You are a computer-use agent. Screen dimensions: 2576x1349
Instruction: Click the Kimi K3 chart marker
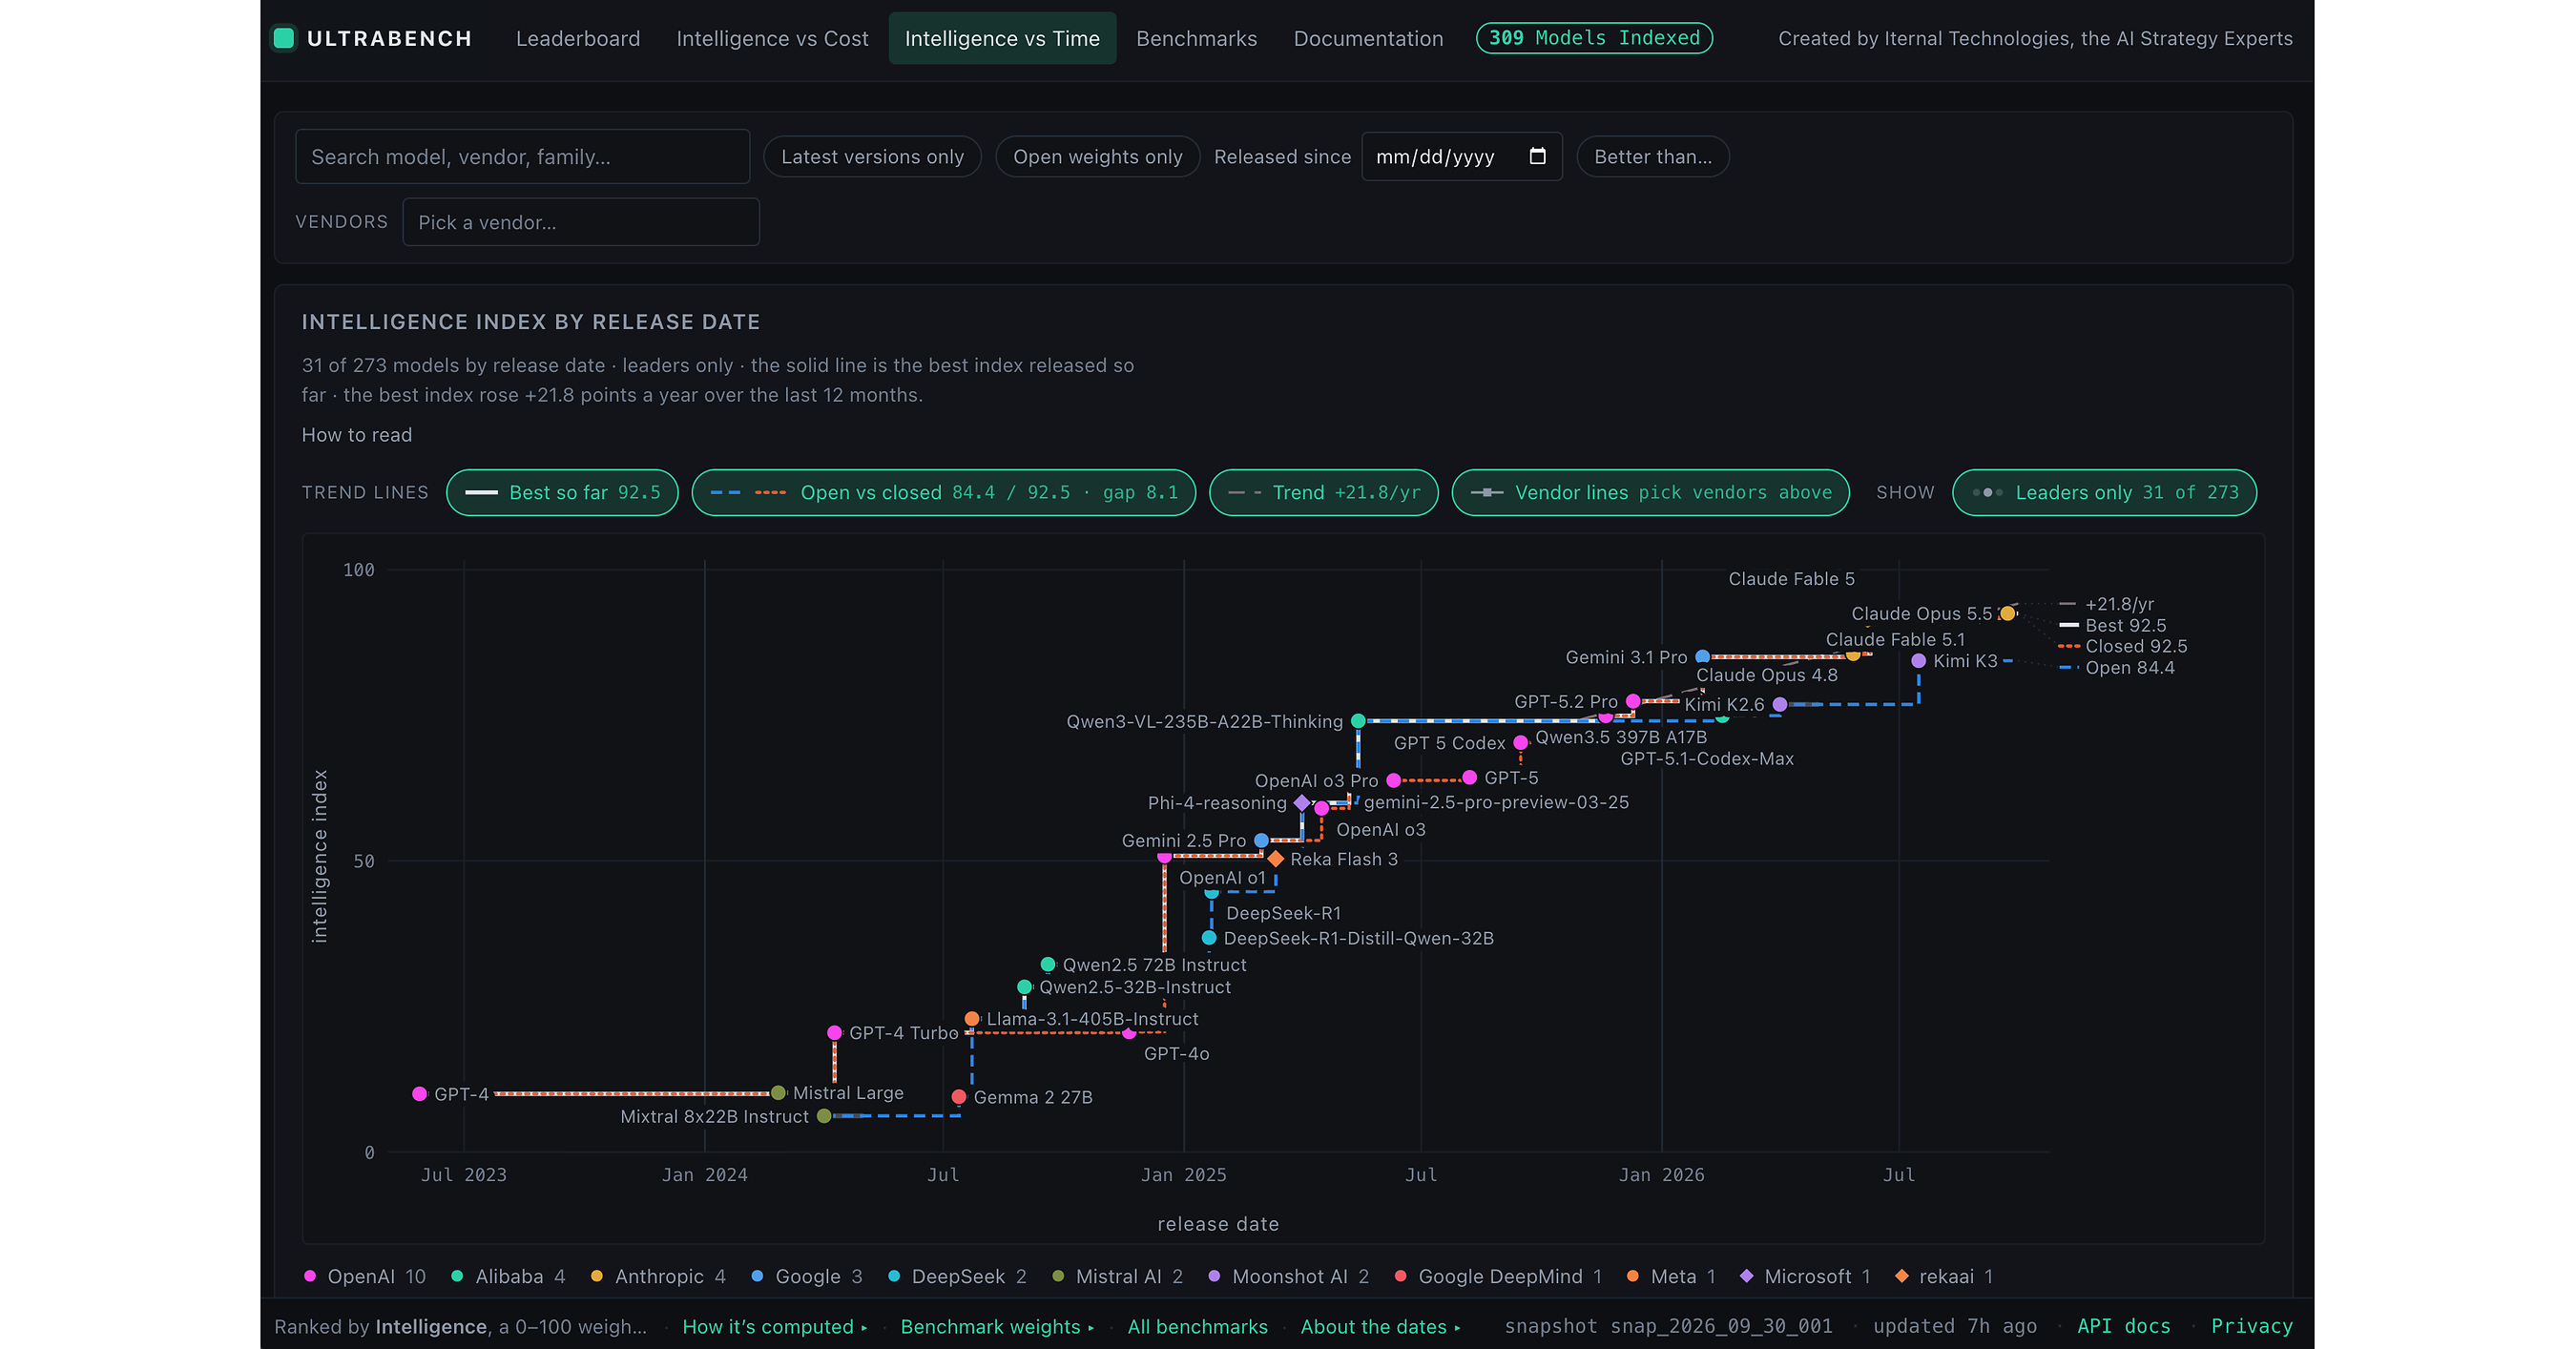pyautogui.click(x=1918, y=661)
